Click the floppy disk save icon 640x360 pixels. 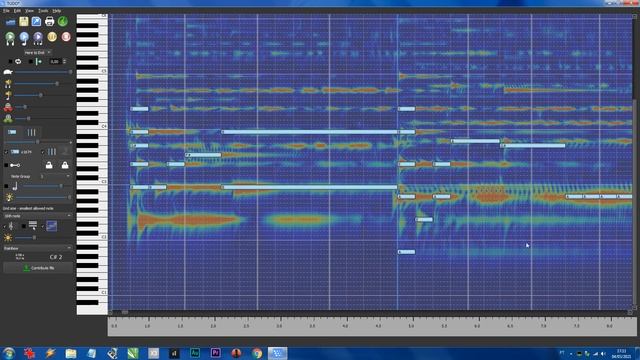tap(24, 22)
